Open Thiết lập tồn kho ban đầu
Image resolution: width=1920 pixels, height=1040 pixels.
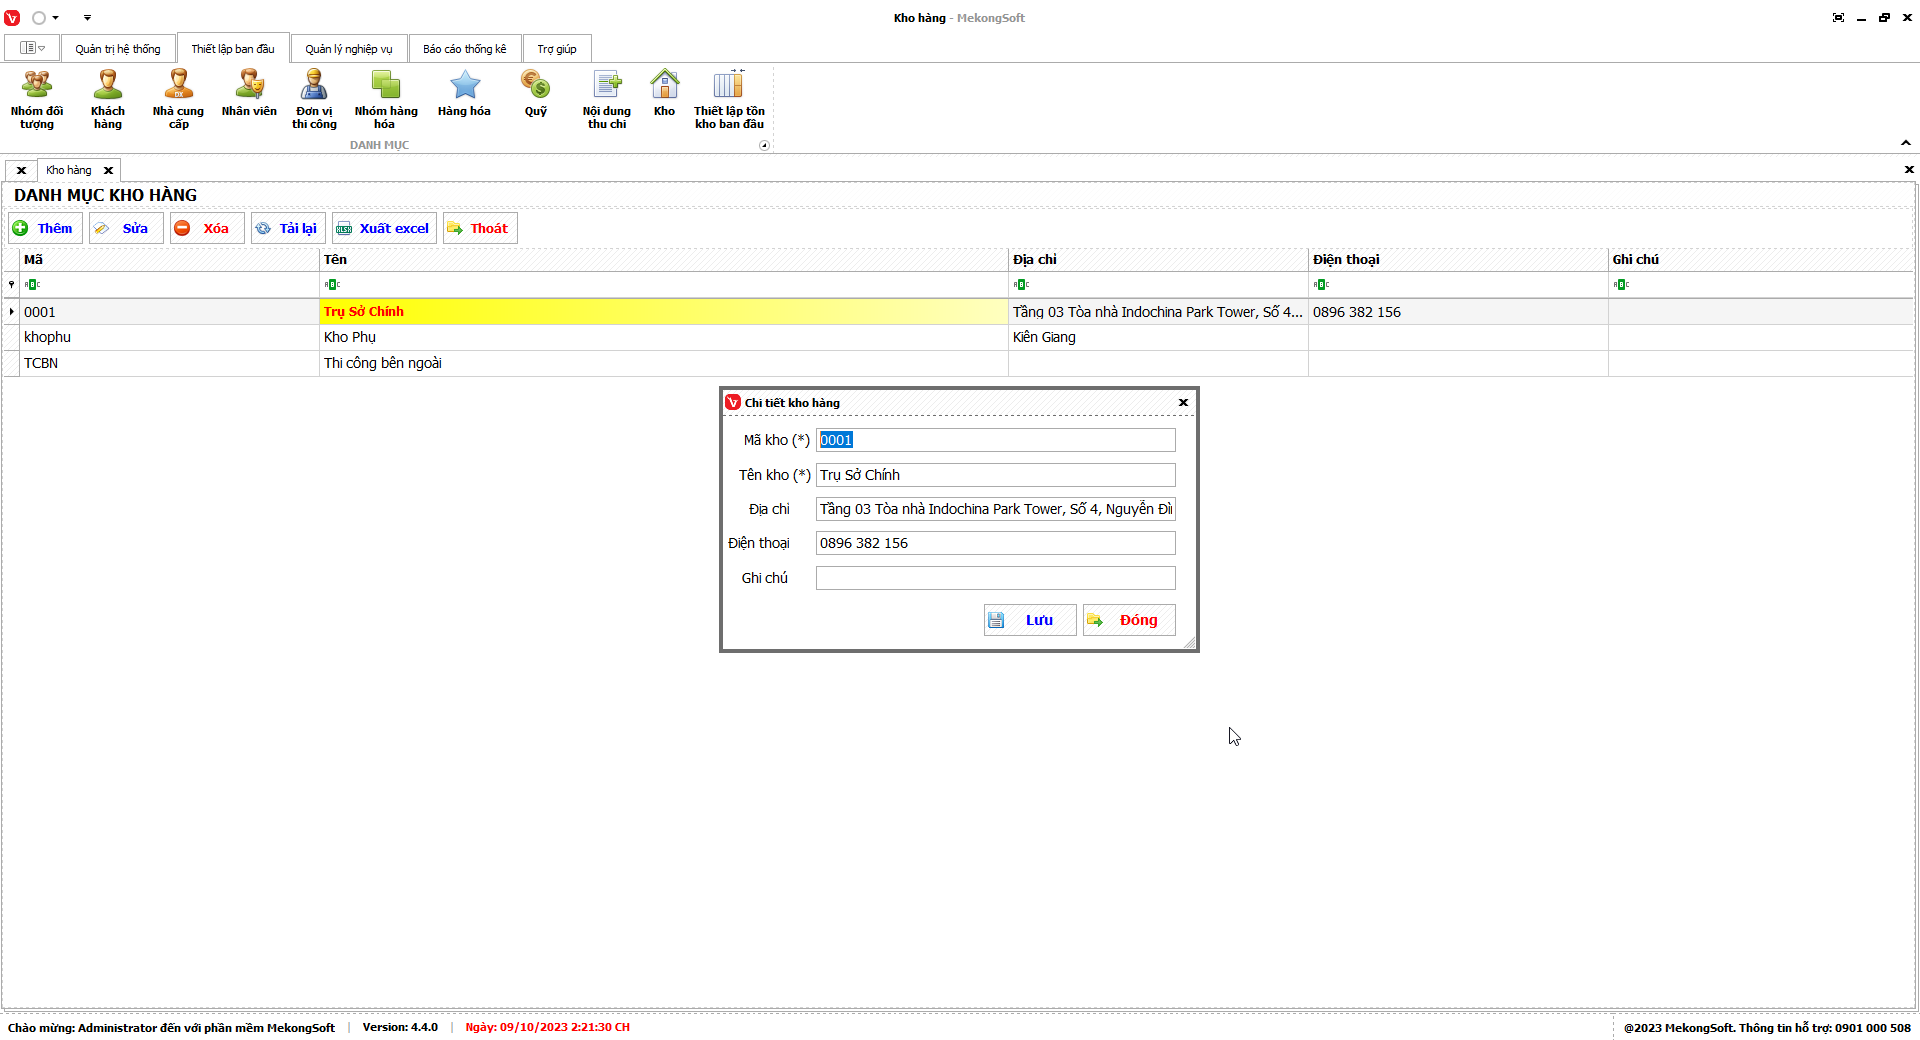[x=729, y=99]
